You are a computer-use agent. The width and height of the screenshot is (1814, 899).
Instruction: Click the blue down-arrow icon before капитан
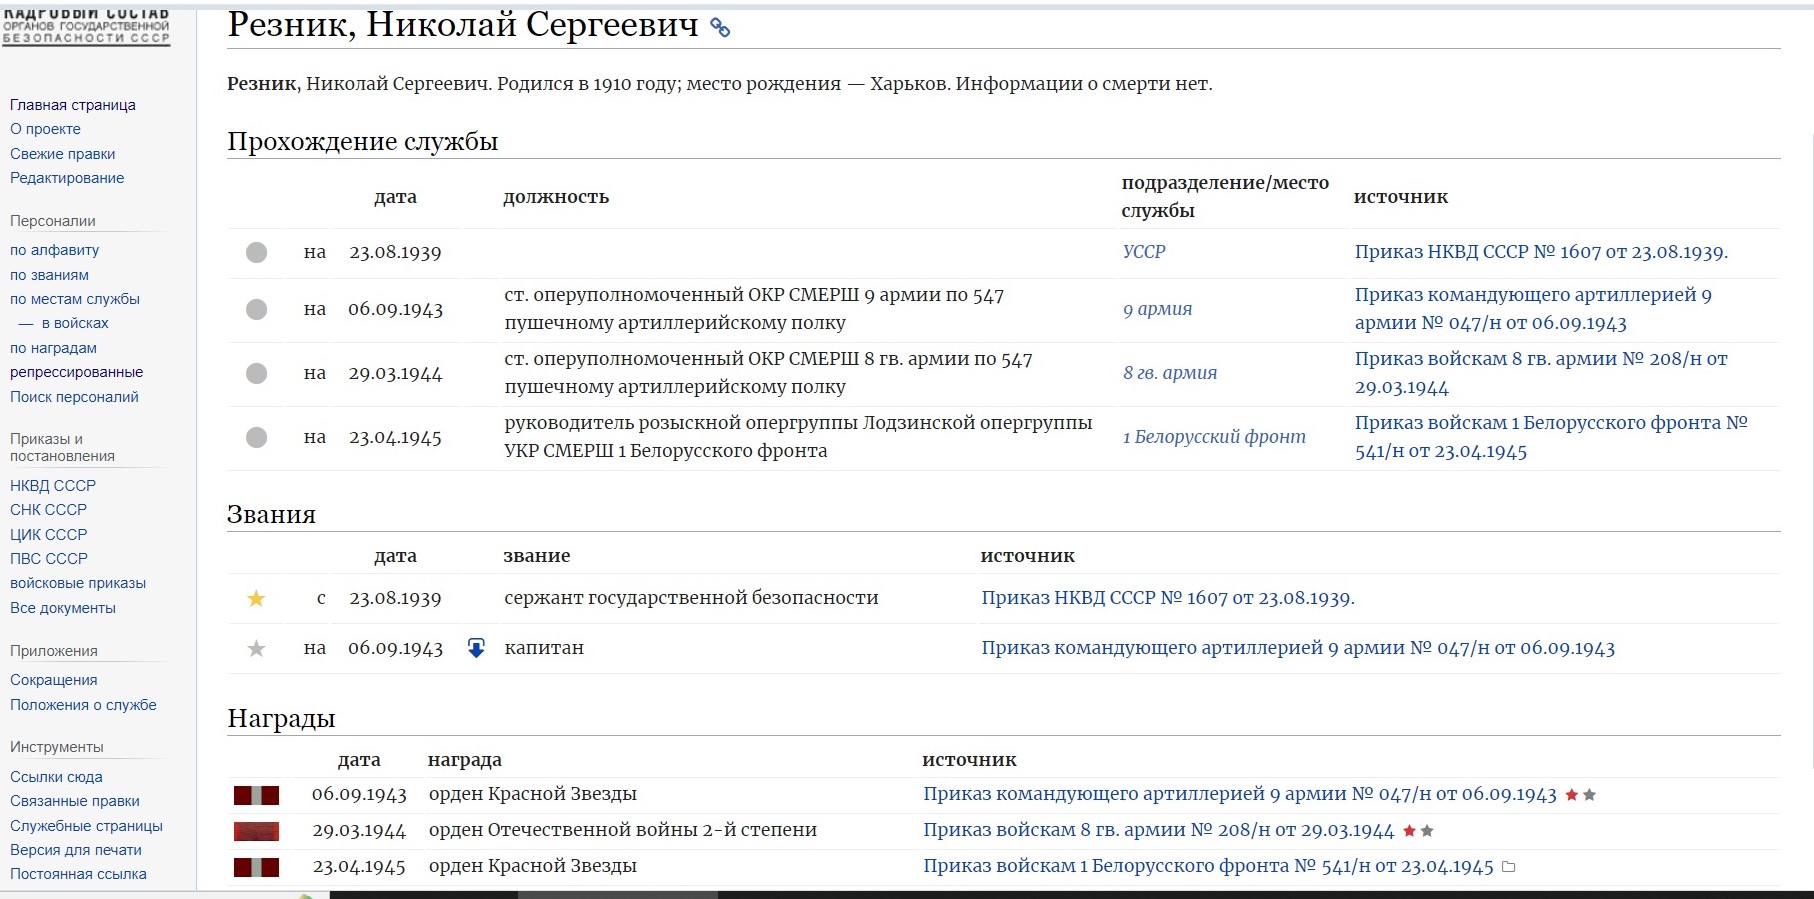(x=476, y=648)
